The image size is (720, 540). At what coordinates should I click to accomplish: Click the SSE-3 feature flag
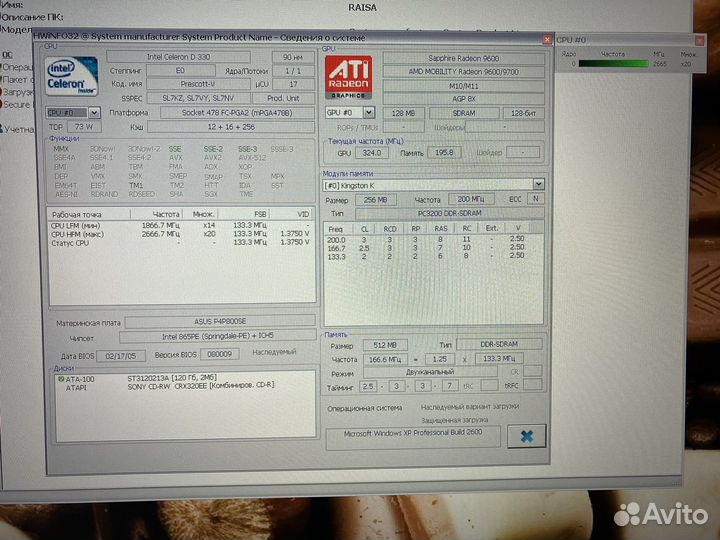[248, 149]
